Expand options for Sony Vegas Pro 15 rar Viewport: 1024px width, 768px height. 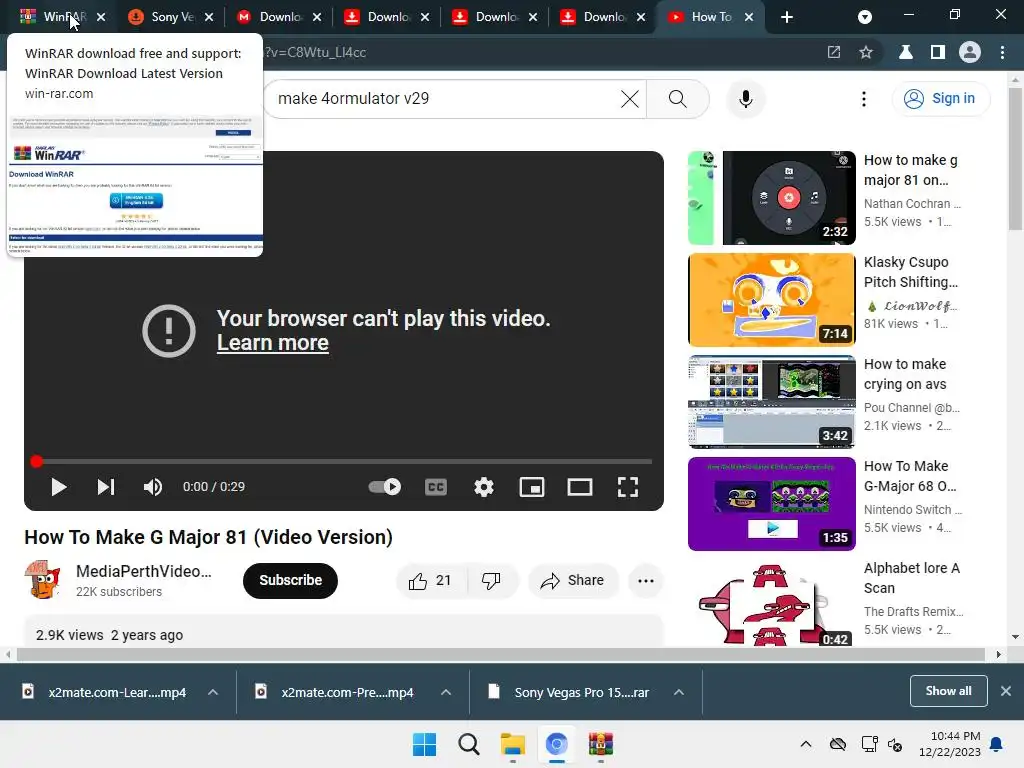[x=679, y=692]
